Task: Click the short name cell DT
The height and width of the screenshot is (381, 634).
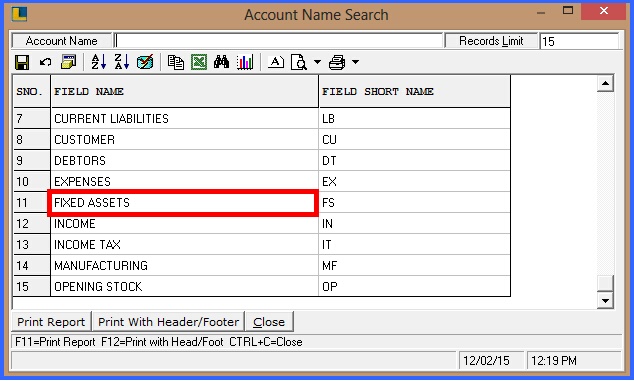Action: [x=414, y=161]
